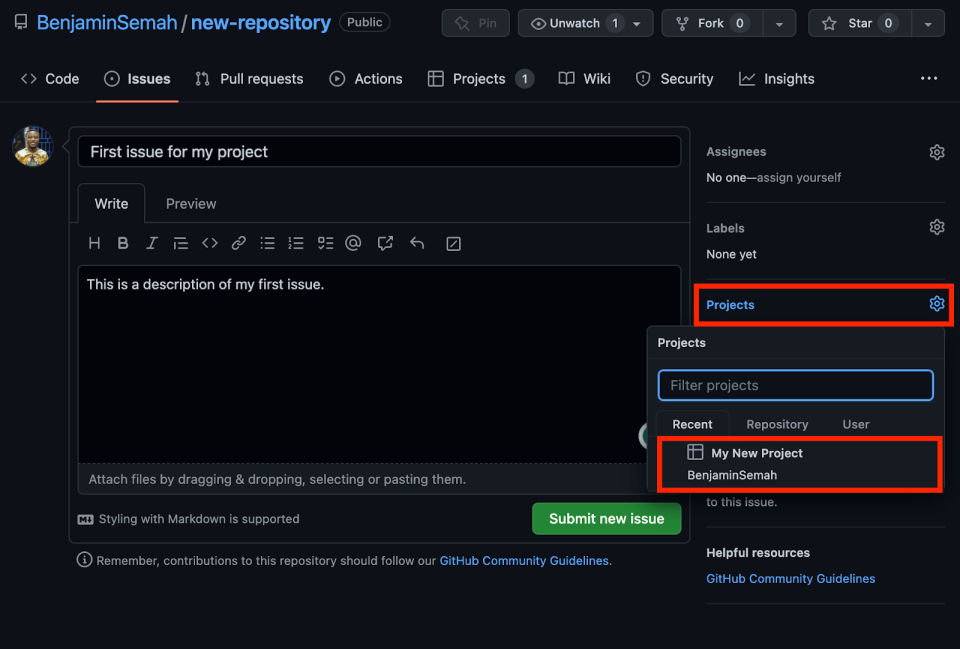Insert a task list
This screenshot has height=649, width=960.
click(x=326, y=243)
